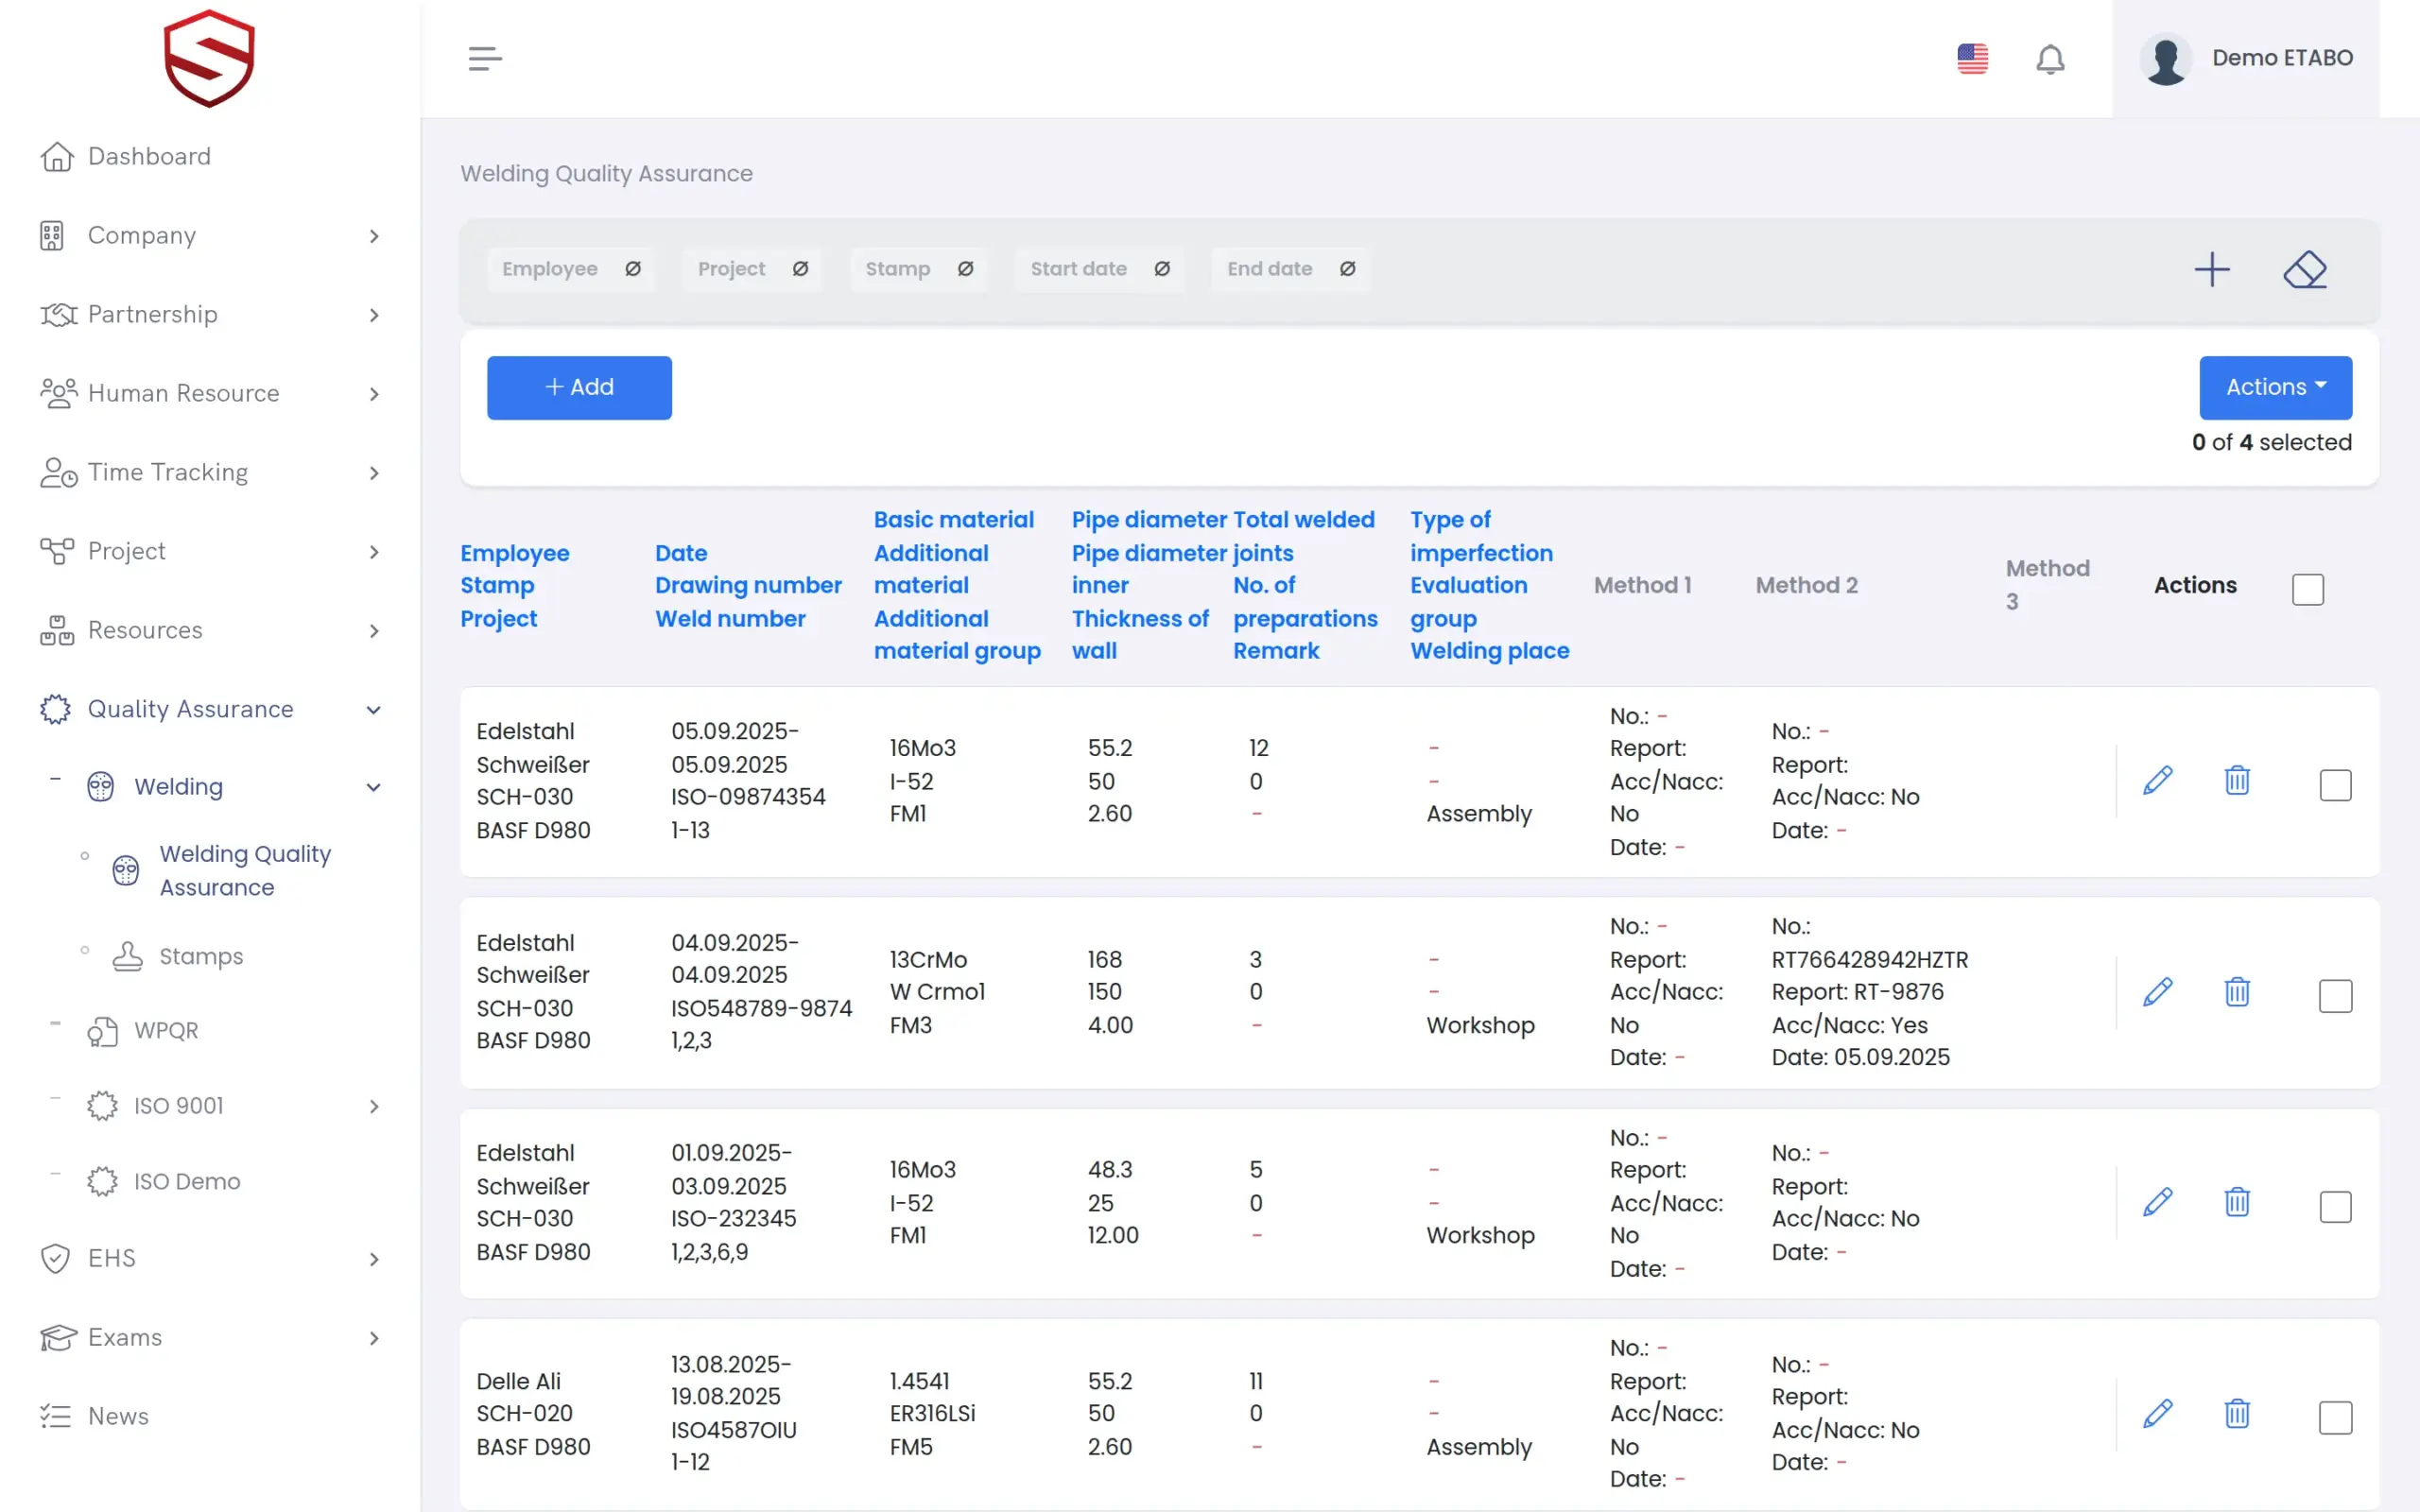Delete the Delle Ali row

coord(2237,1414)
